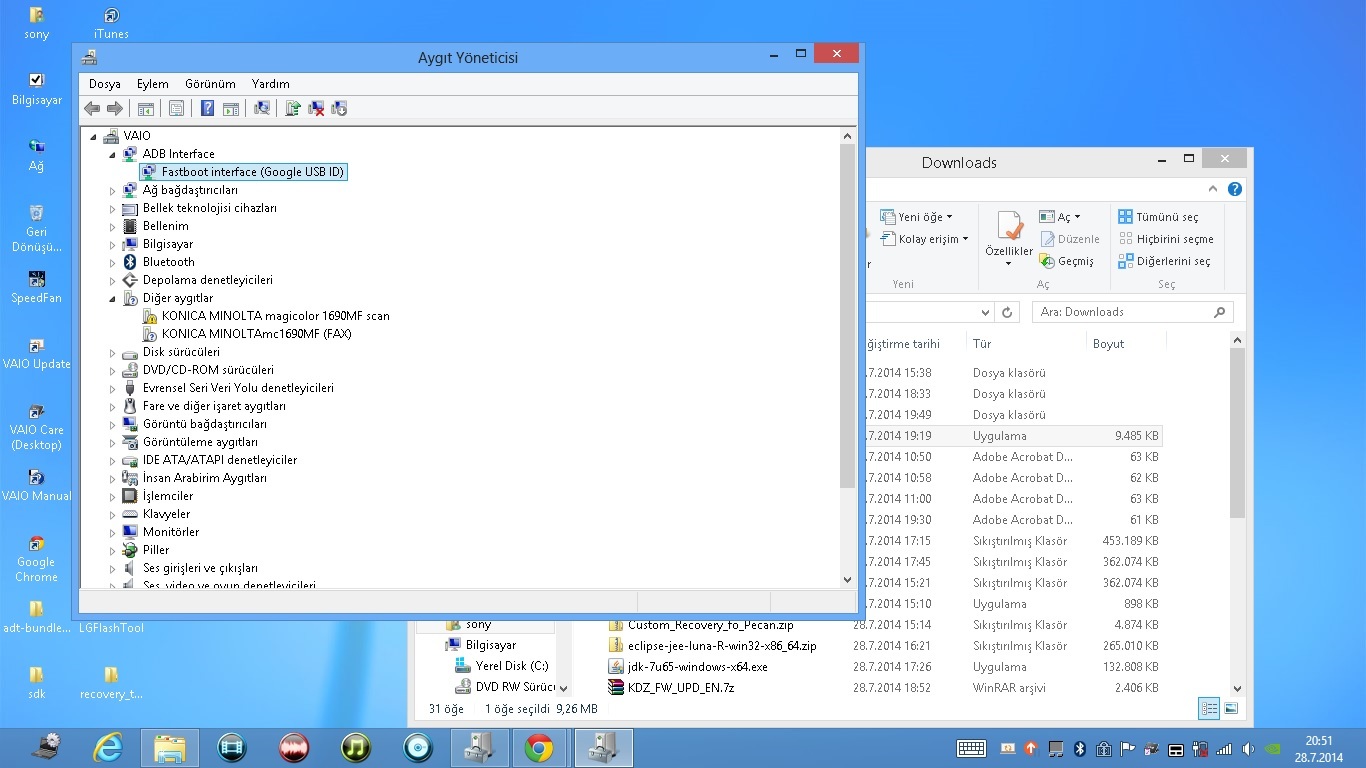The height and width of the screenshot is (768, 1366).
Task: Go back with the Device Manager back arrow
Action: [x=92, y=108]
